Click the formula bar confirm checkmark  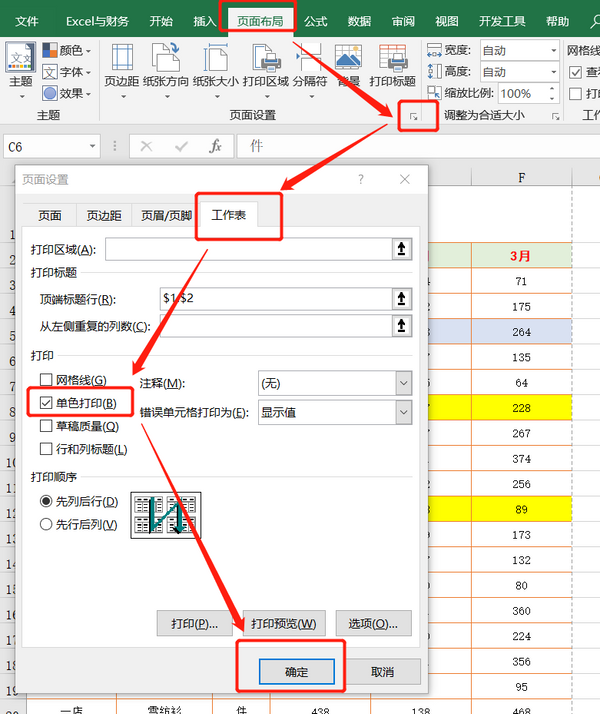[181, 146]
